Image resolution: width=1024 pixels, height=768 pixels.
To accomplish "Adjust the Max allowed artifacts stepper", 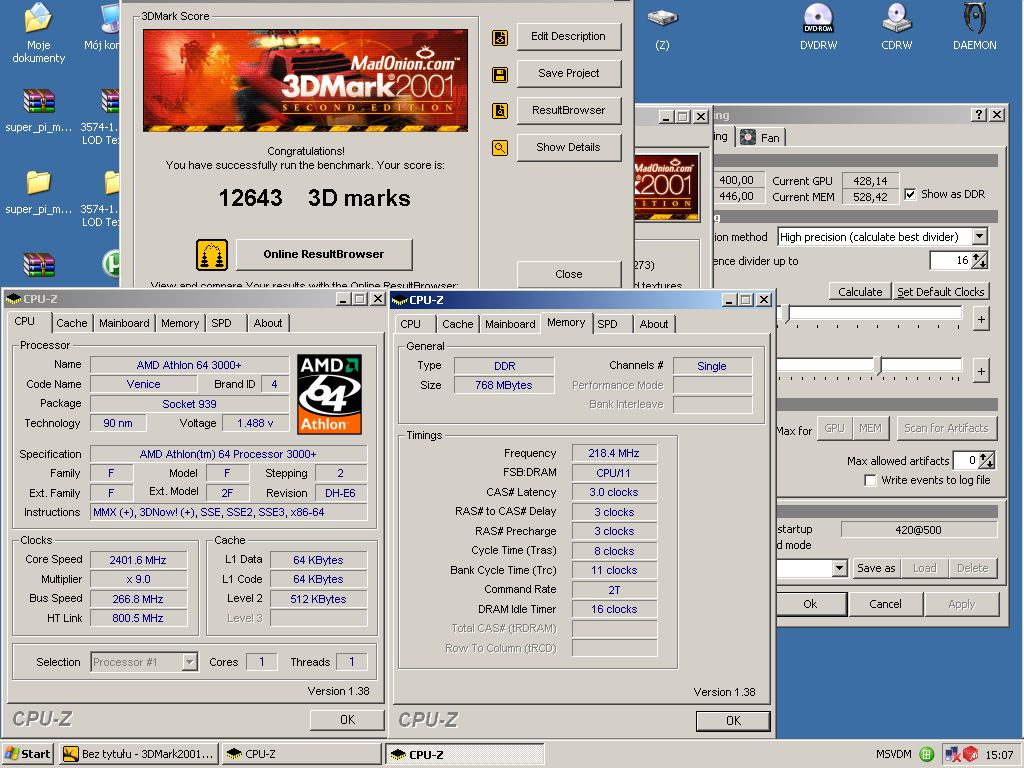I will [x=986, y=460].
